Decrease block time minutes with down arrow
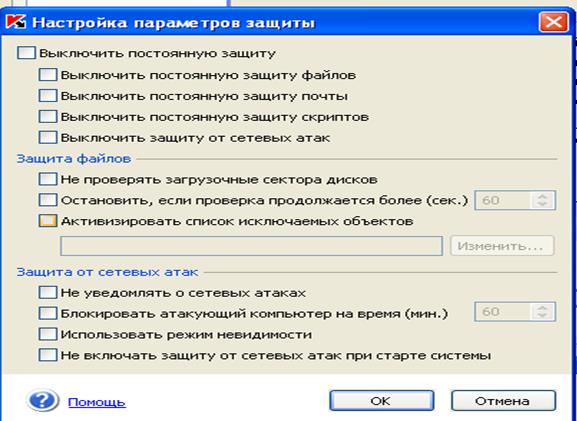The width and height of the screenshot is (577, 421). click(x=543, y=316)
